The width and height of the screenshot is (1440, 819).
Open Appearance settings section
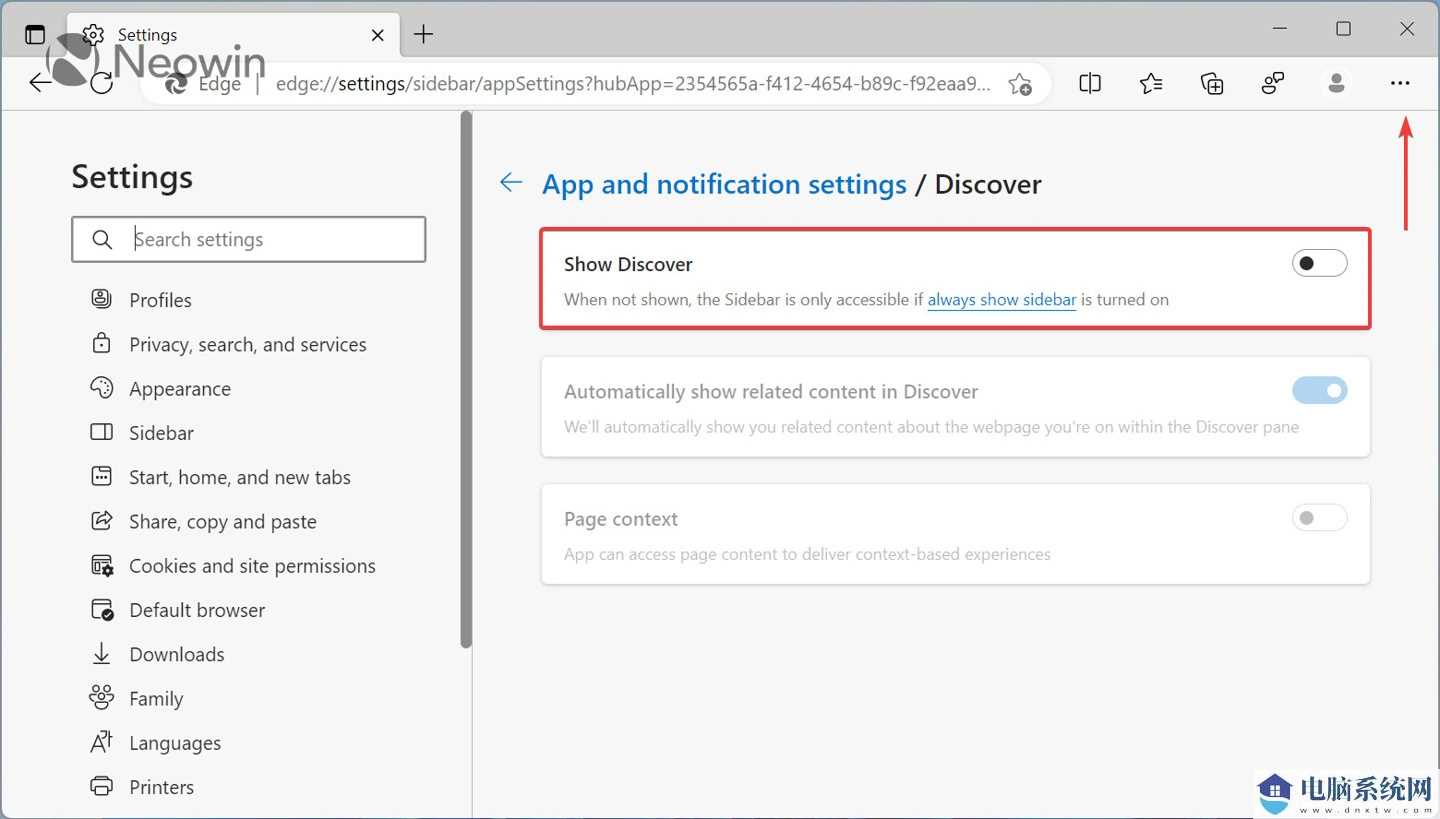180,389
